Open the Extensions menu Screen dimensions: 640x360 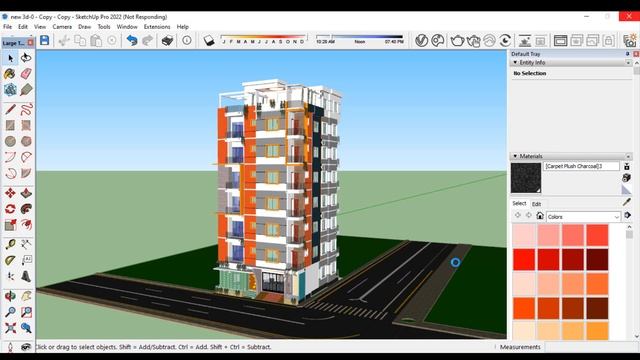pyautogui.click(x=157, y=27)
